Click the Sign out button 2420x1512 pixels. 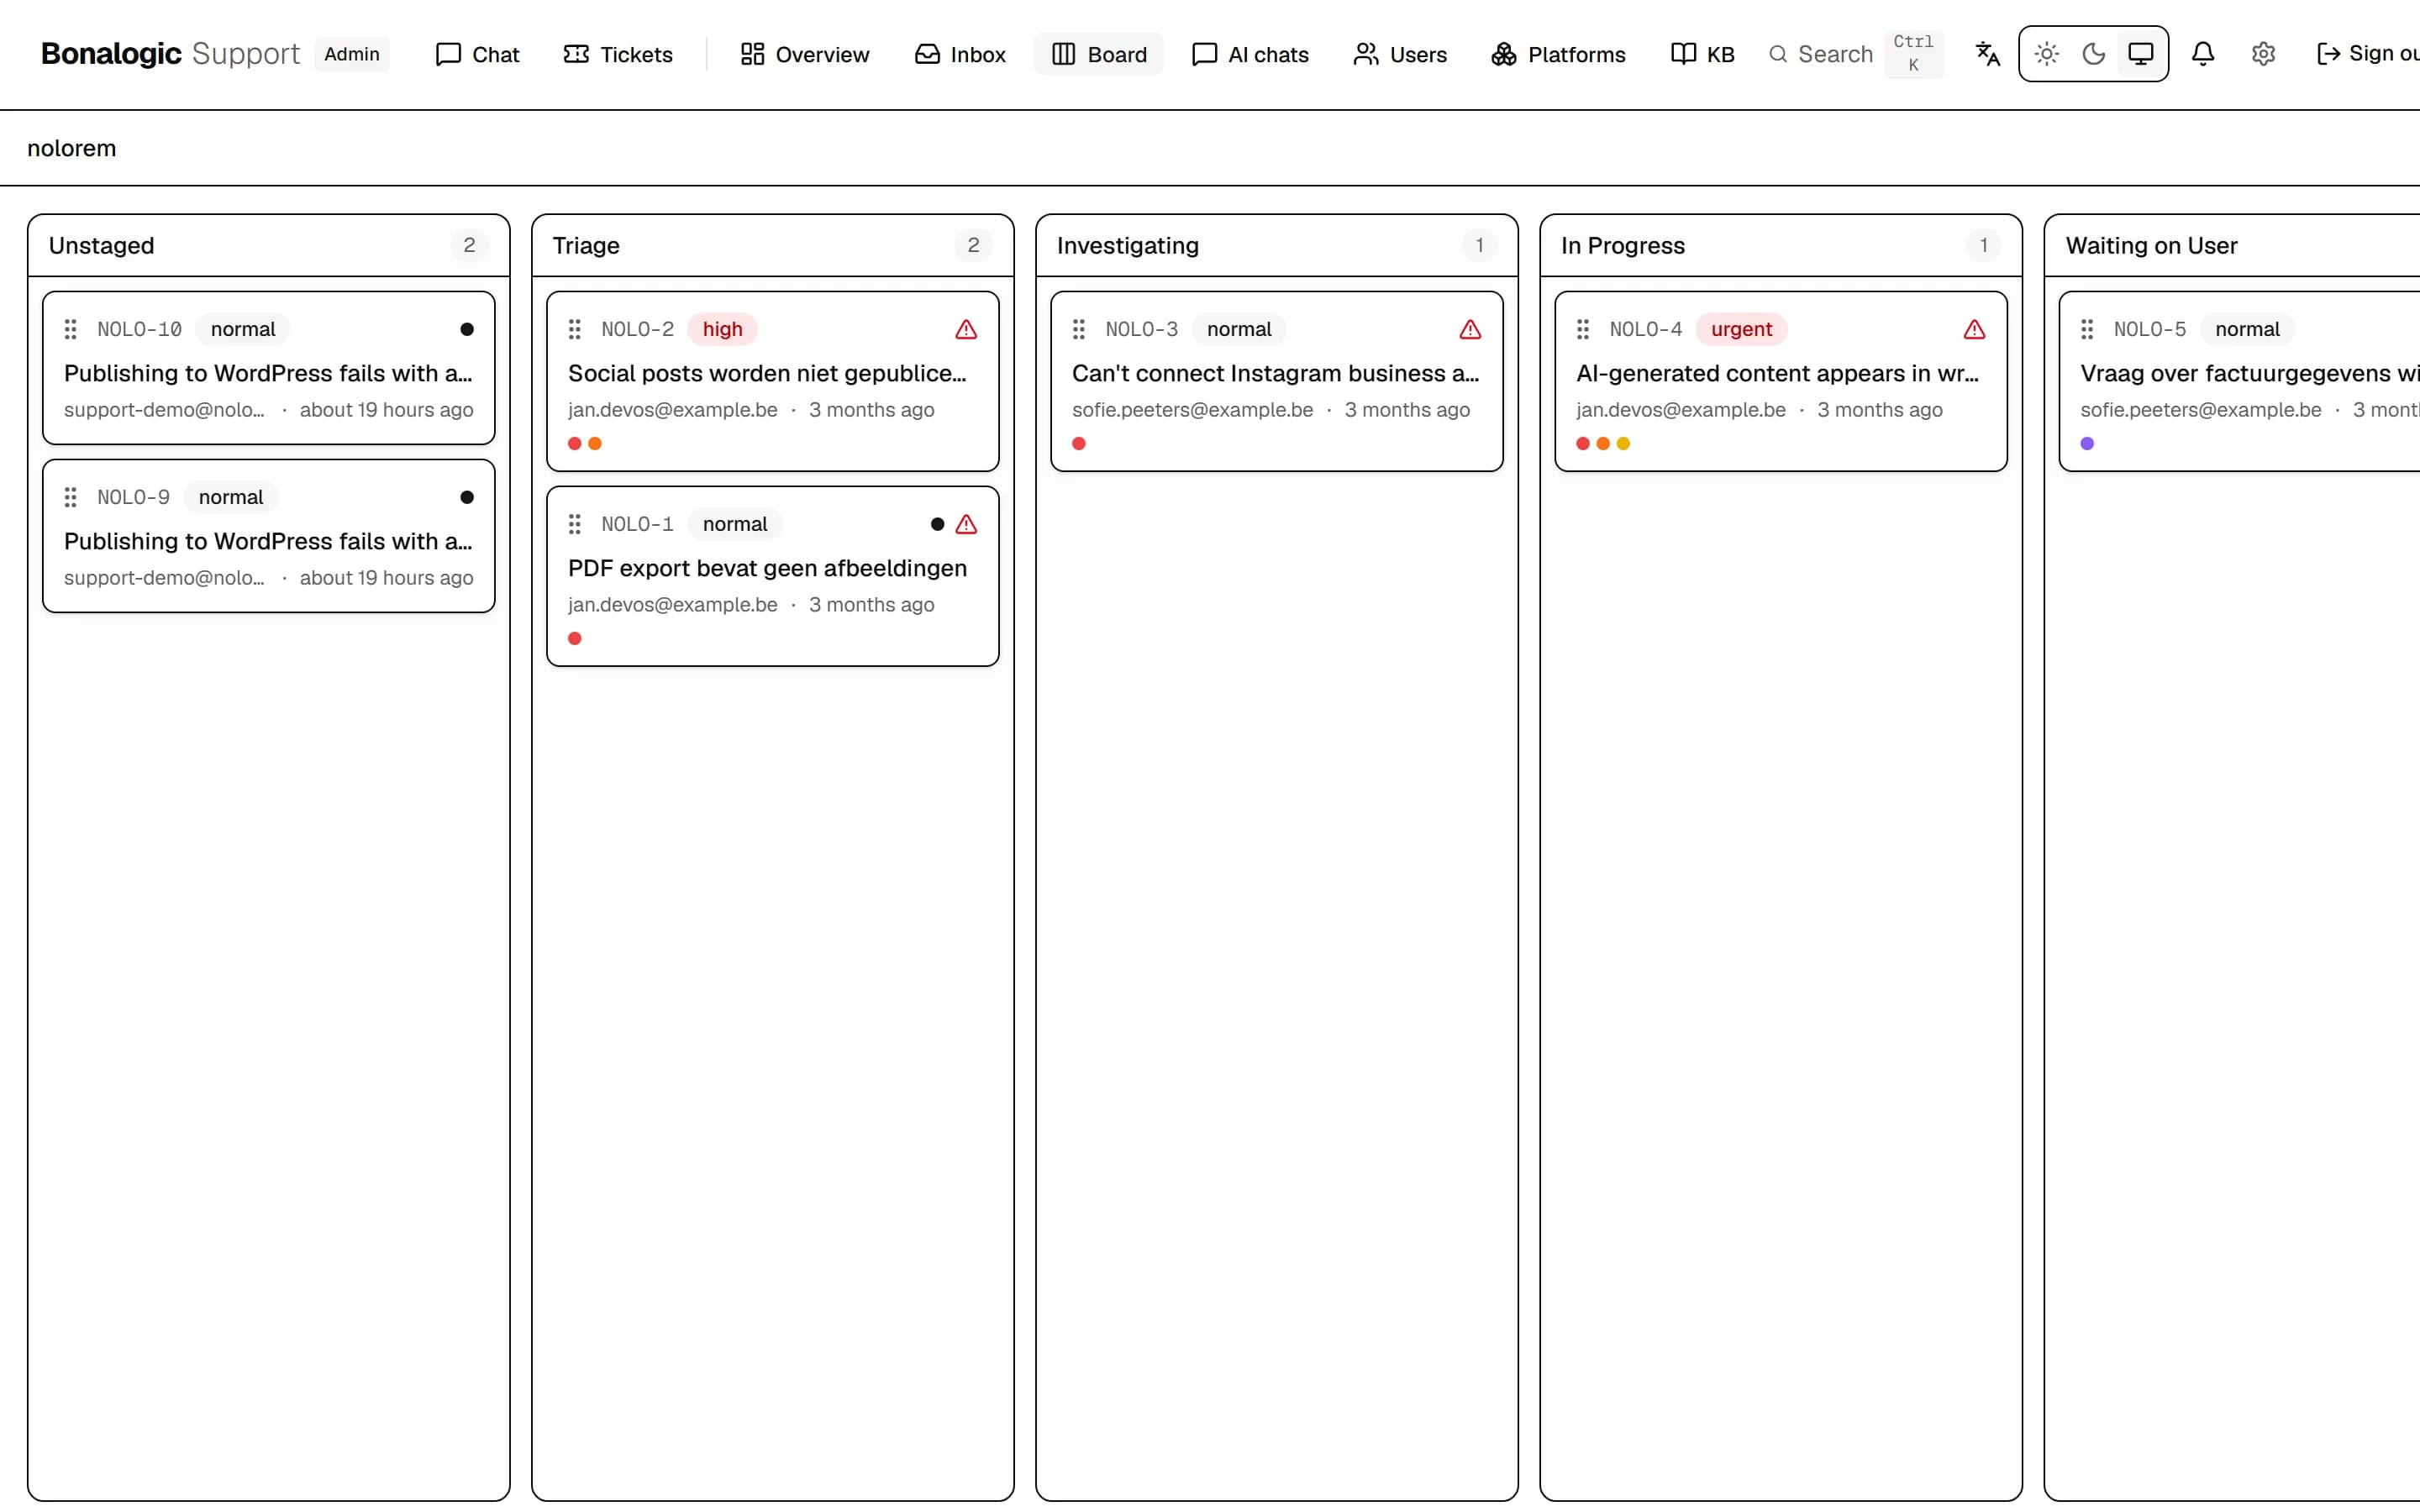pos(2367,54)
